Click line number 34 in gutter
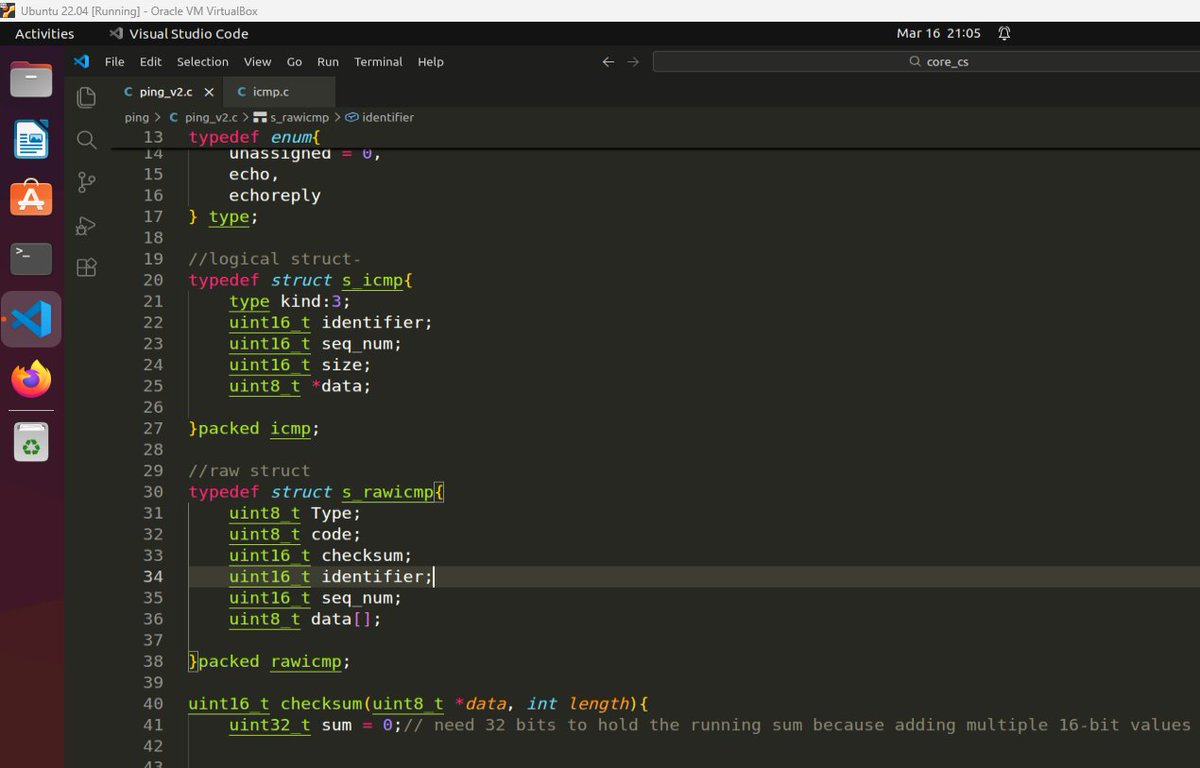This screenshot has height=768, width=1200. pos(153,576)
